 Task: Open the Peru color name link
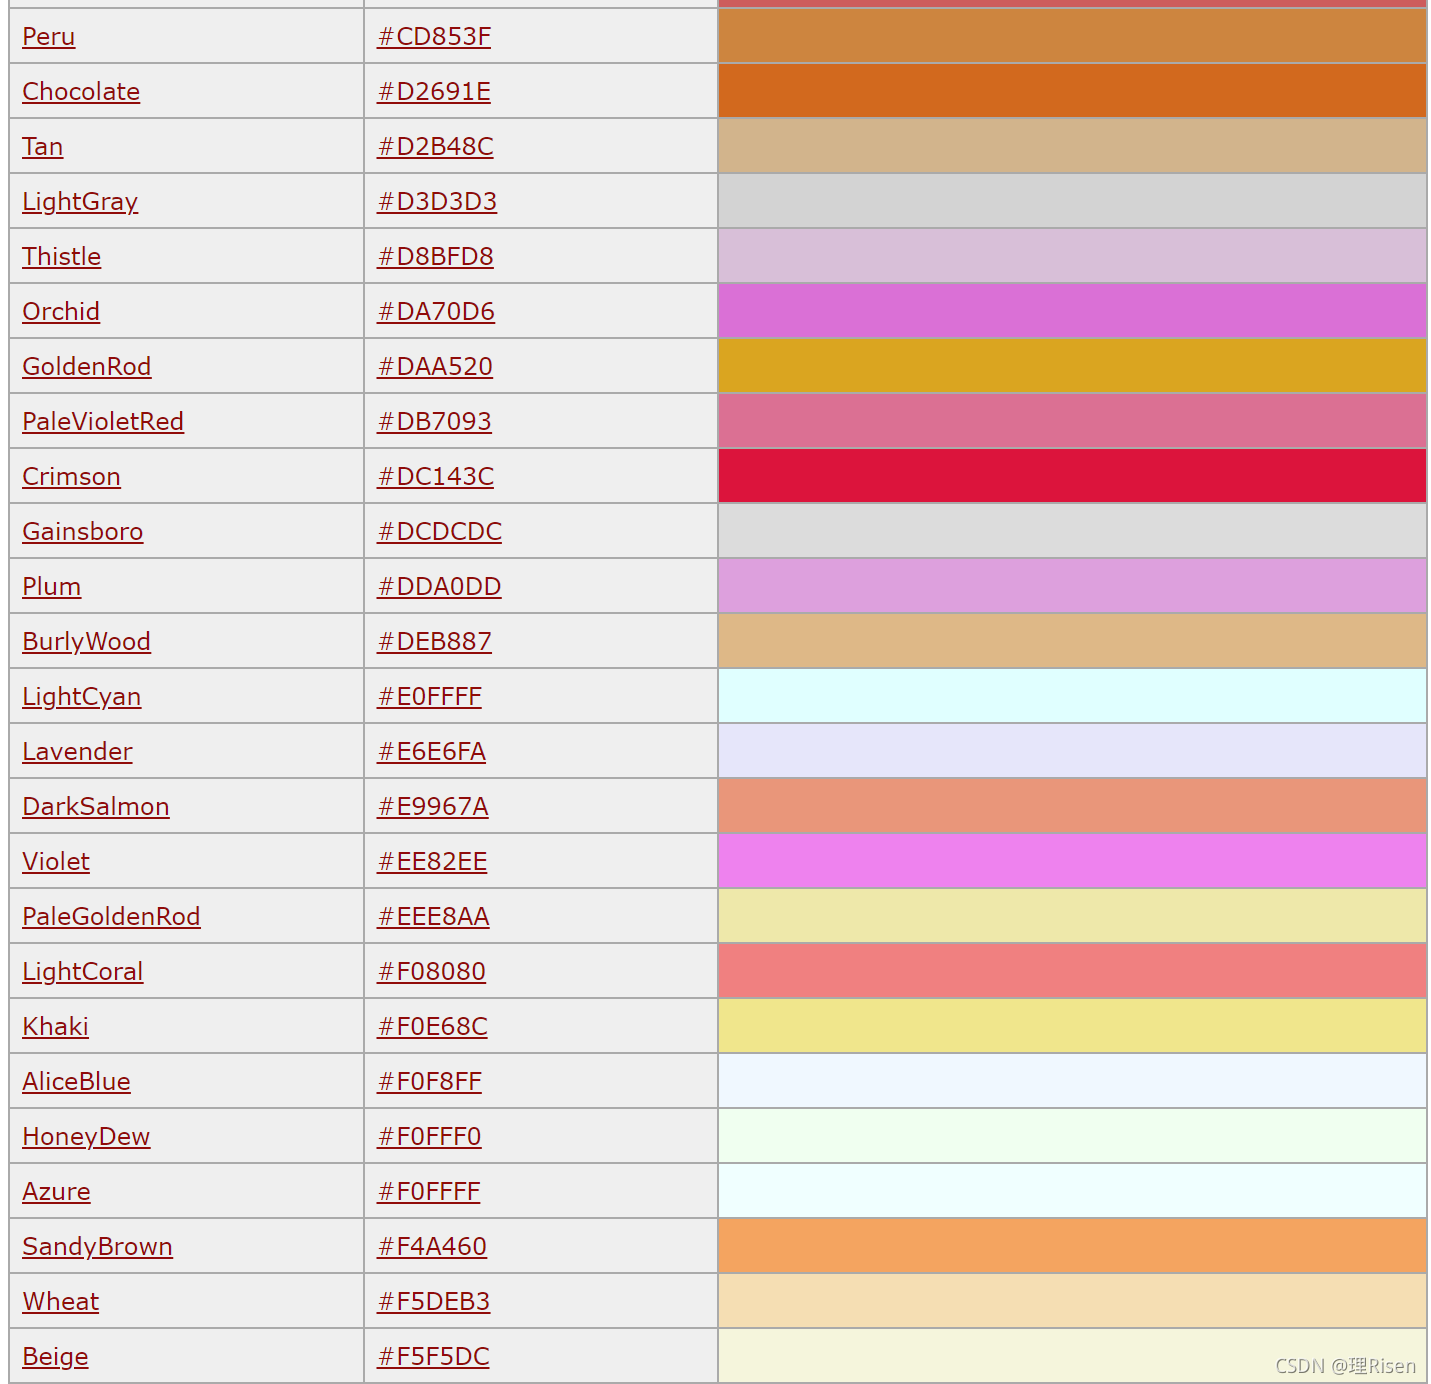[x=49, y=37]
